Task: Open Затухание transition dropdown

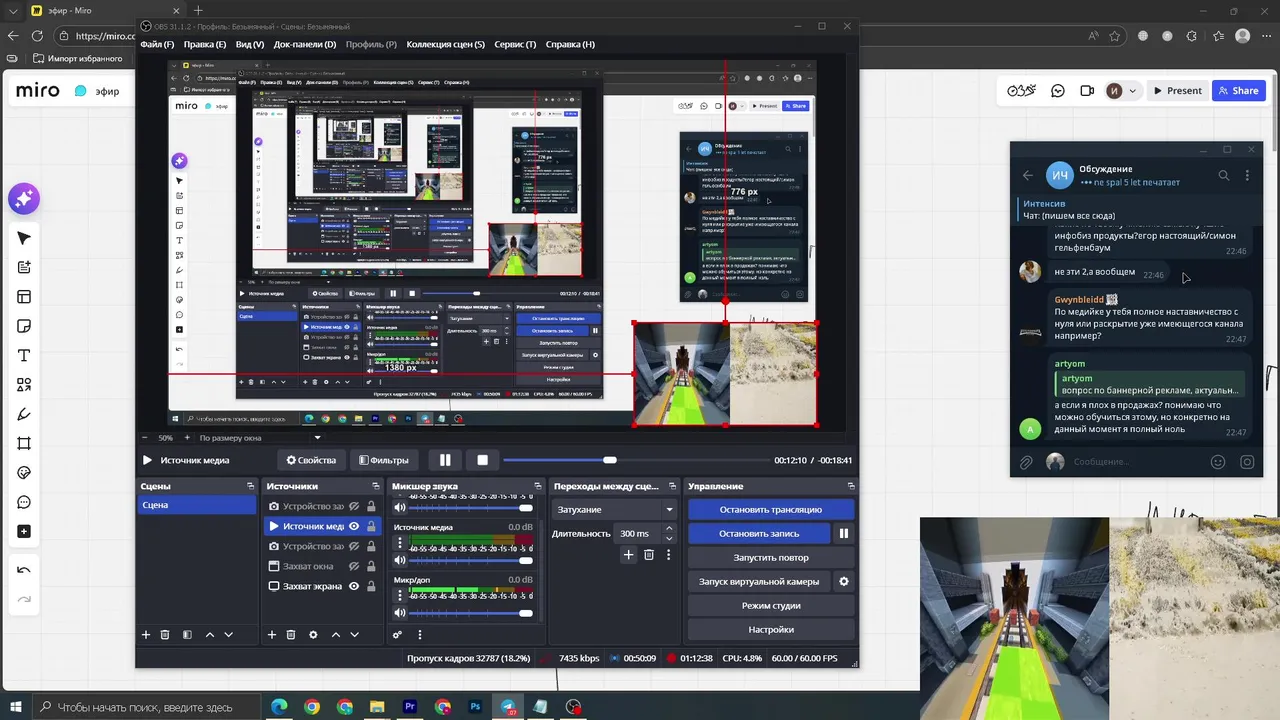Action: pyautogui.click(x=615, y=510)
